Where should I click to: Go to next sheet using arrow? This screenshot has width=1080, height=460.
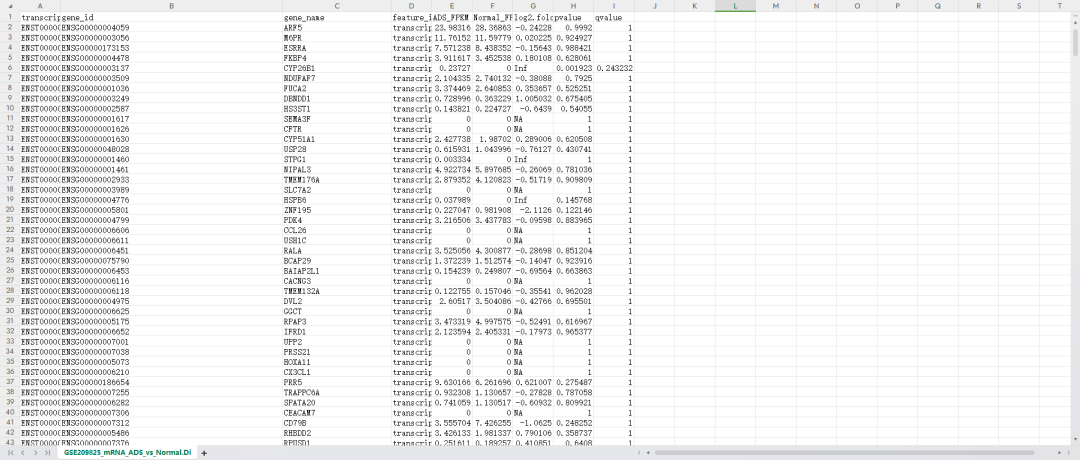35,453
